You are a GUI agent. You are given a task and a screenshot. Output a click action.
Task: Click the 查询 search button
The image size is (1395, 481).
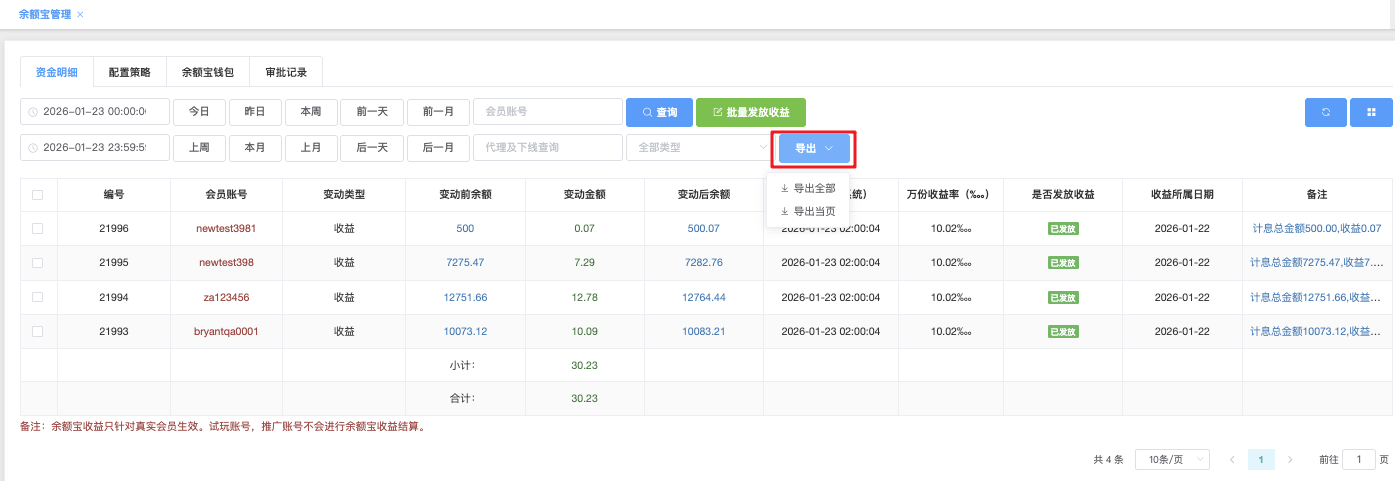658,112
